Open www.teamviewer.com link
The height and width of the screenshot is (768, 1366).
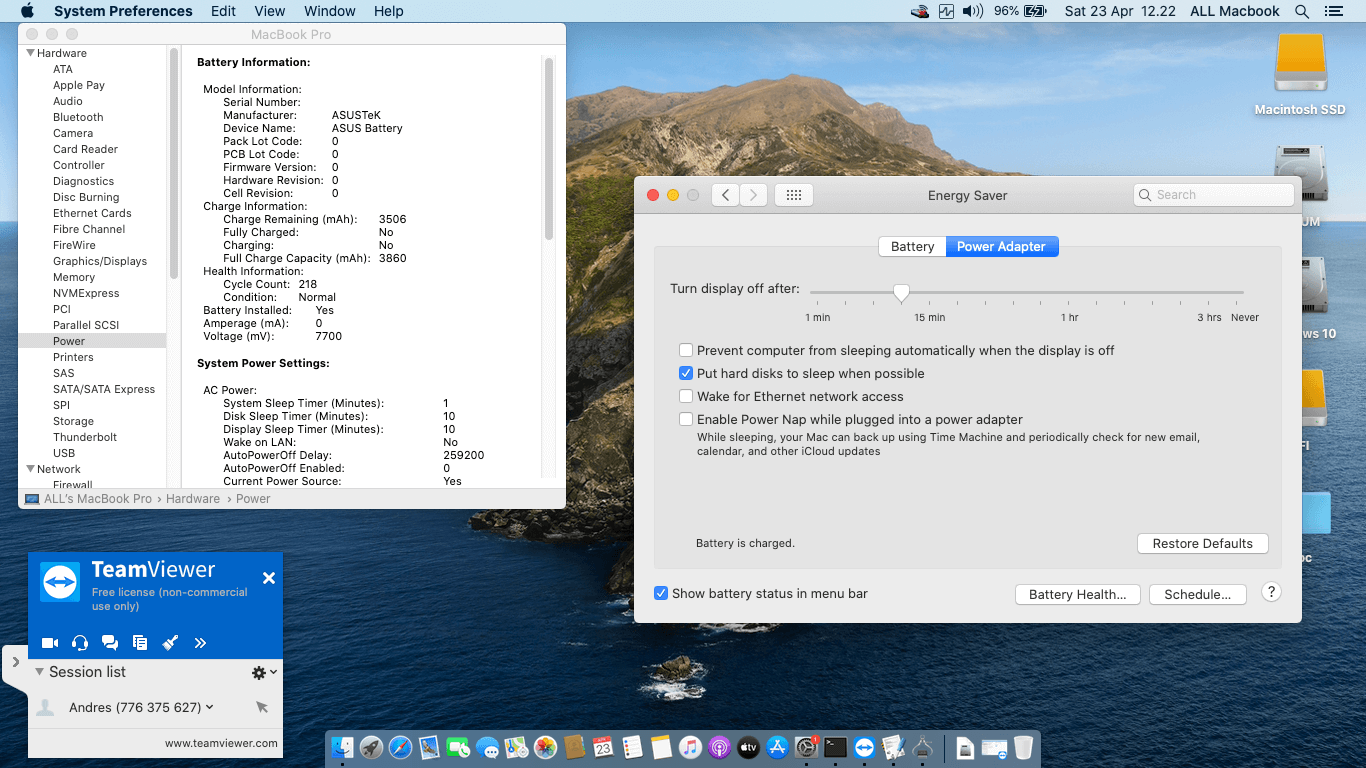[221, 743]
